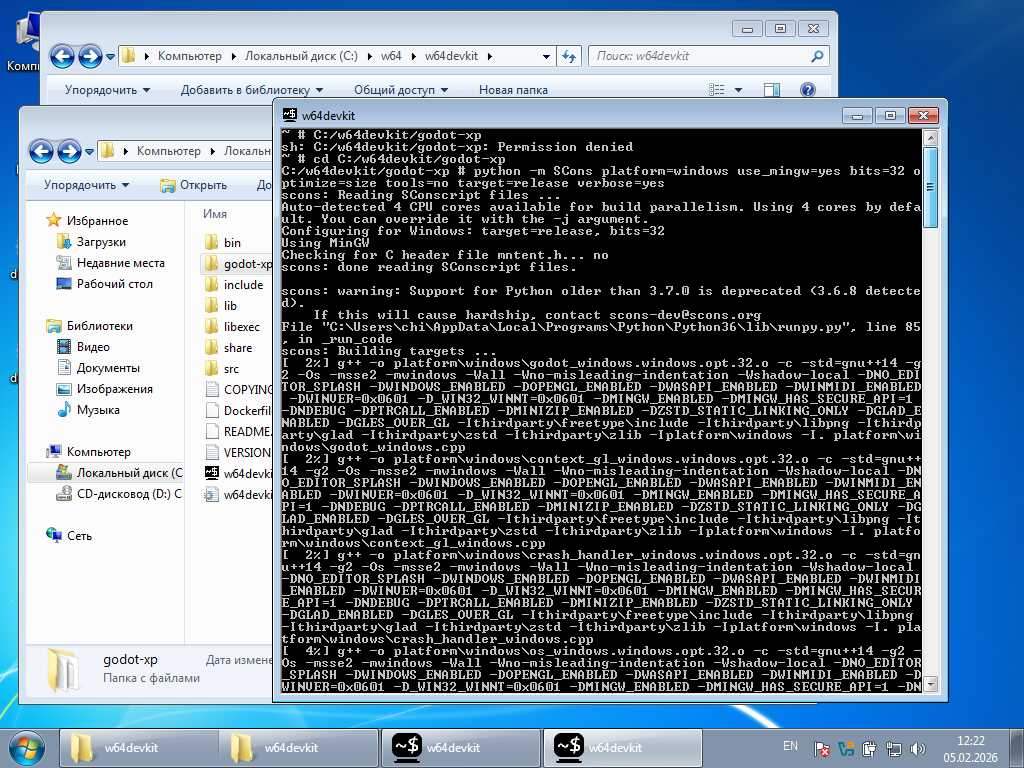The height and width of the screenshot is (768, 1024).
Task: Click 'w64' breadcrumb in rear address bar
Action: pos(391,56)
